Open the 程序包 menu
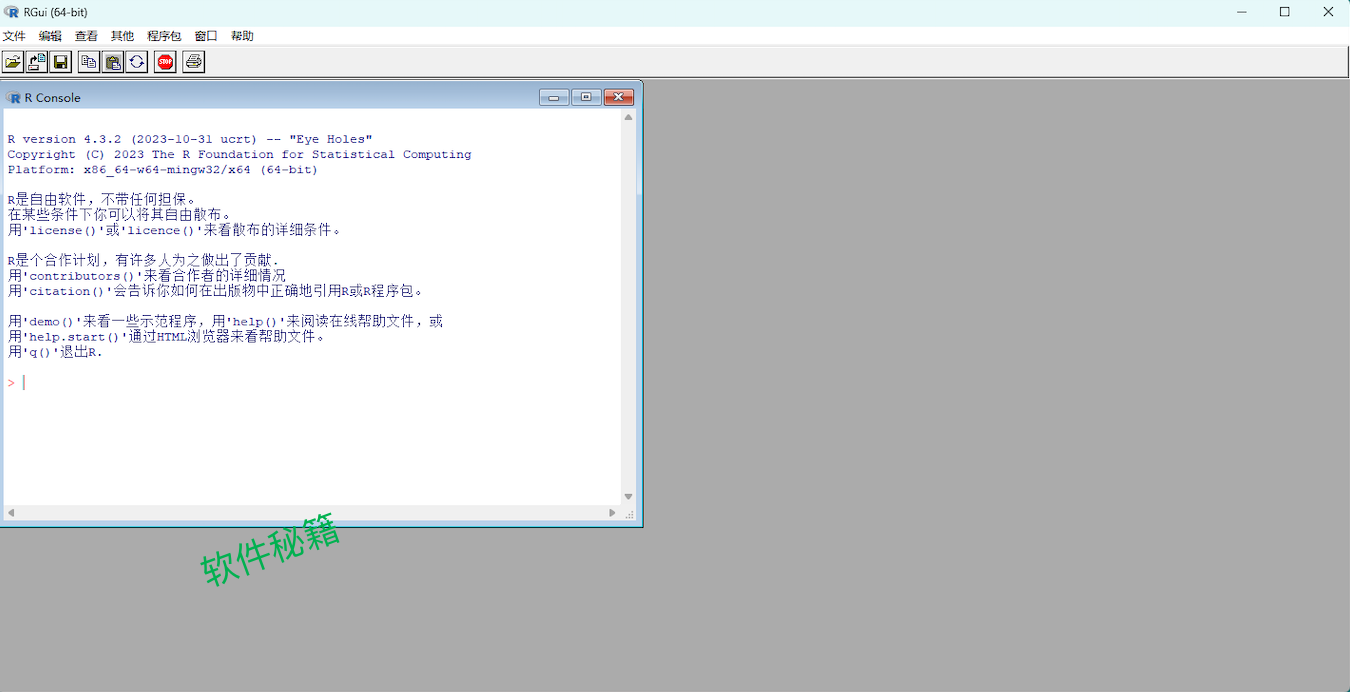The width and height of the screenshot is (1350, 692). click(163, 35)
